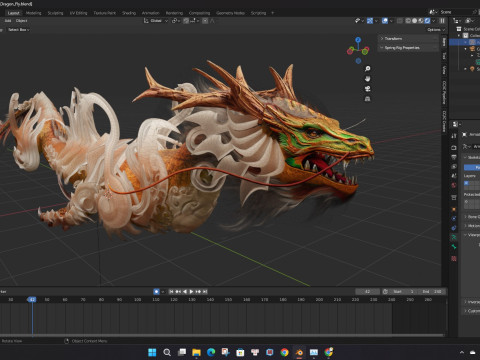
Task: Open the World properties tab
Action: pos(454,185)
